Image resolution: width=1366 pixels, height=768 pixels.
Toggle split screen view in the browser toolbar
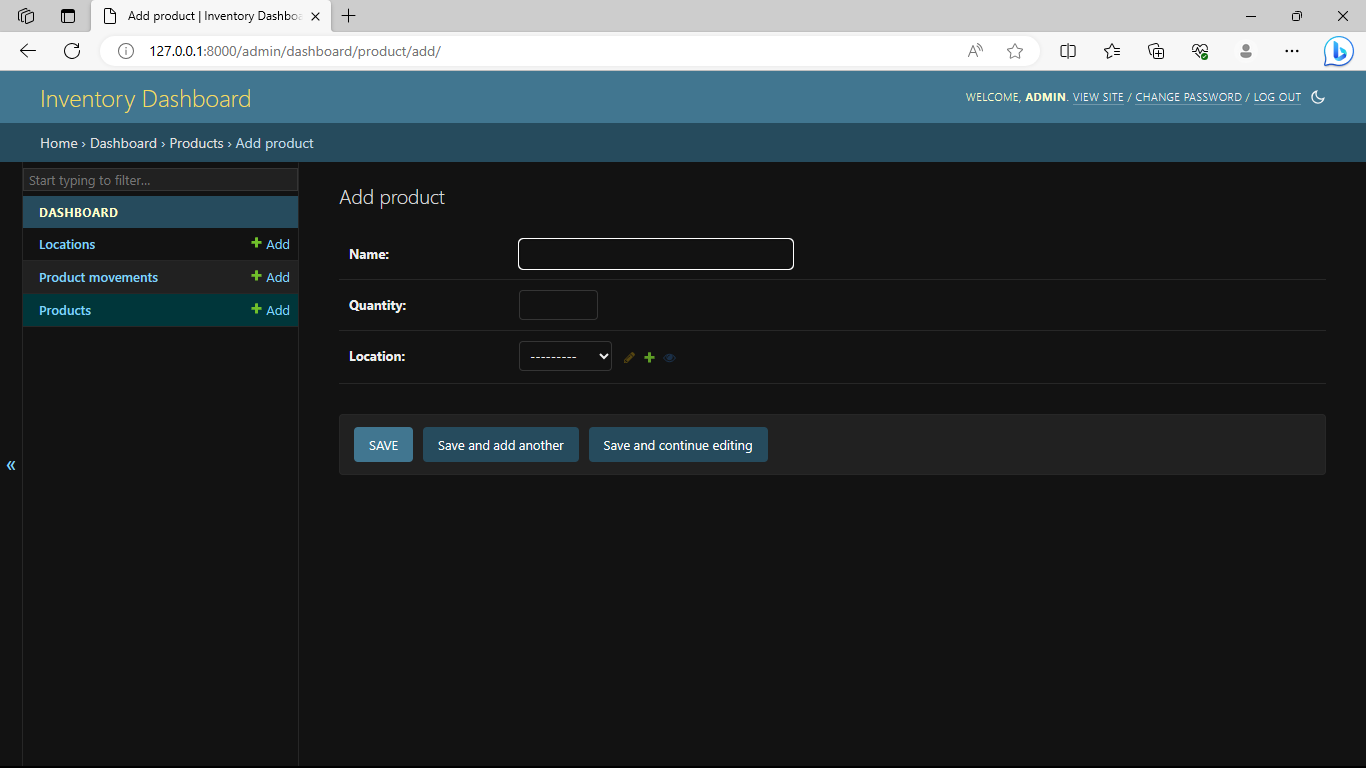pos(1067,51)
